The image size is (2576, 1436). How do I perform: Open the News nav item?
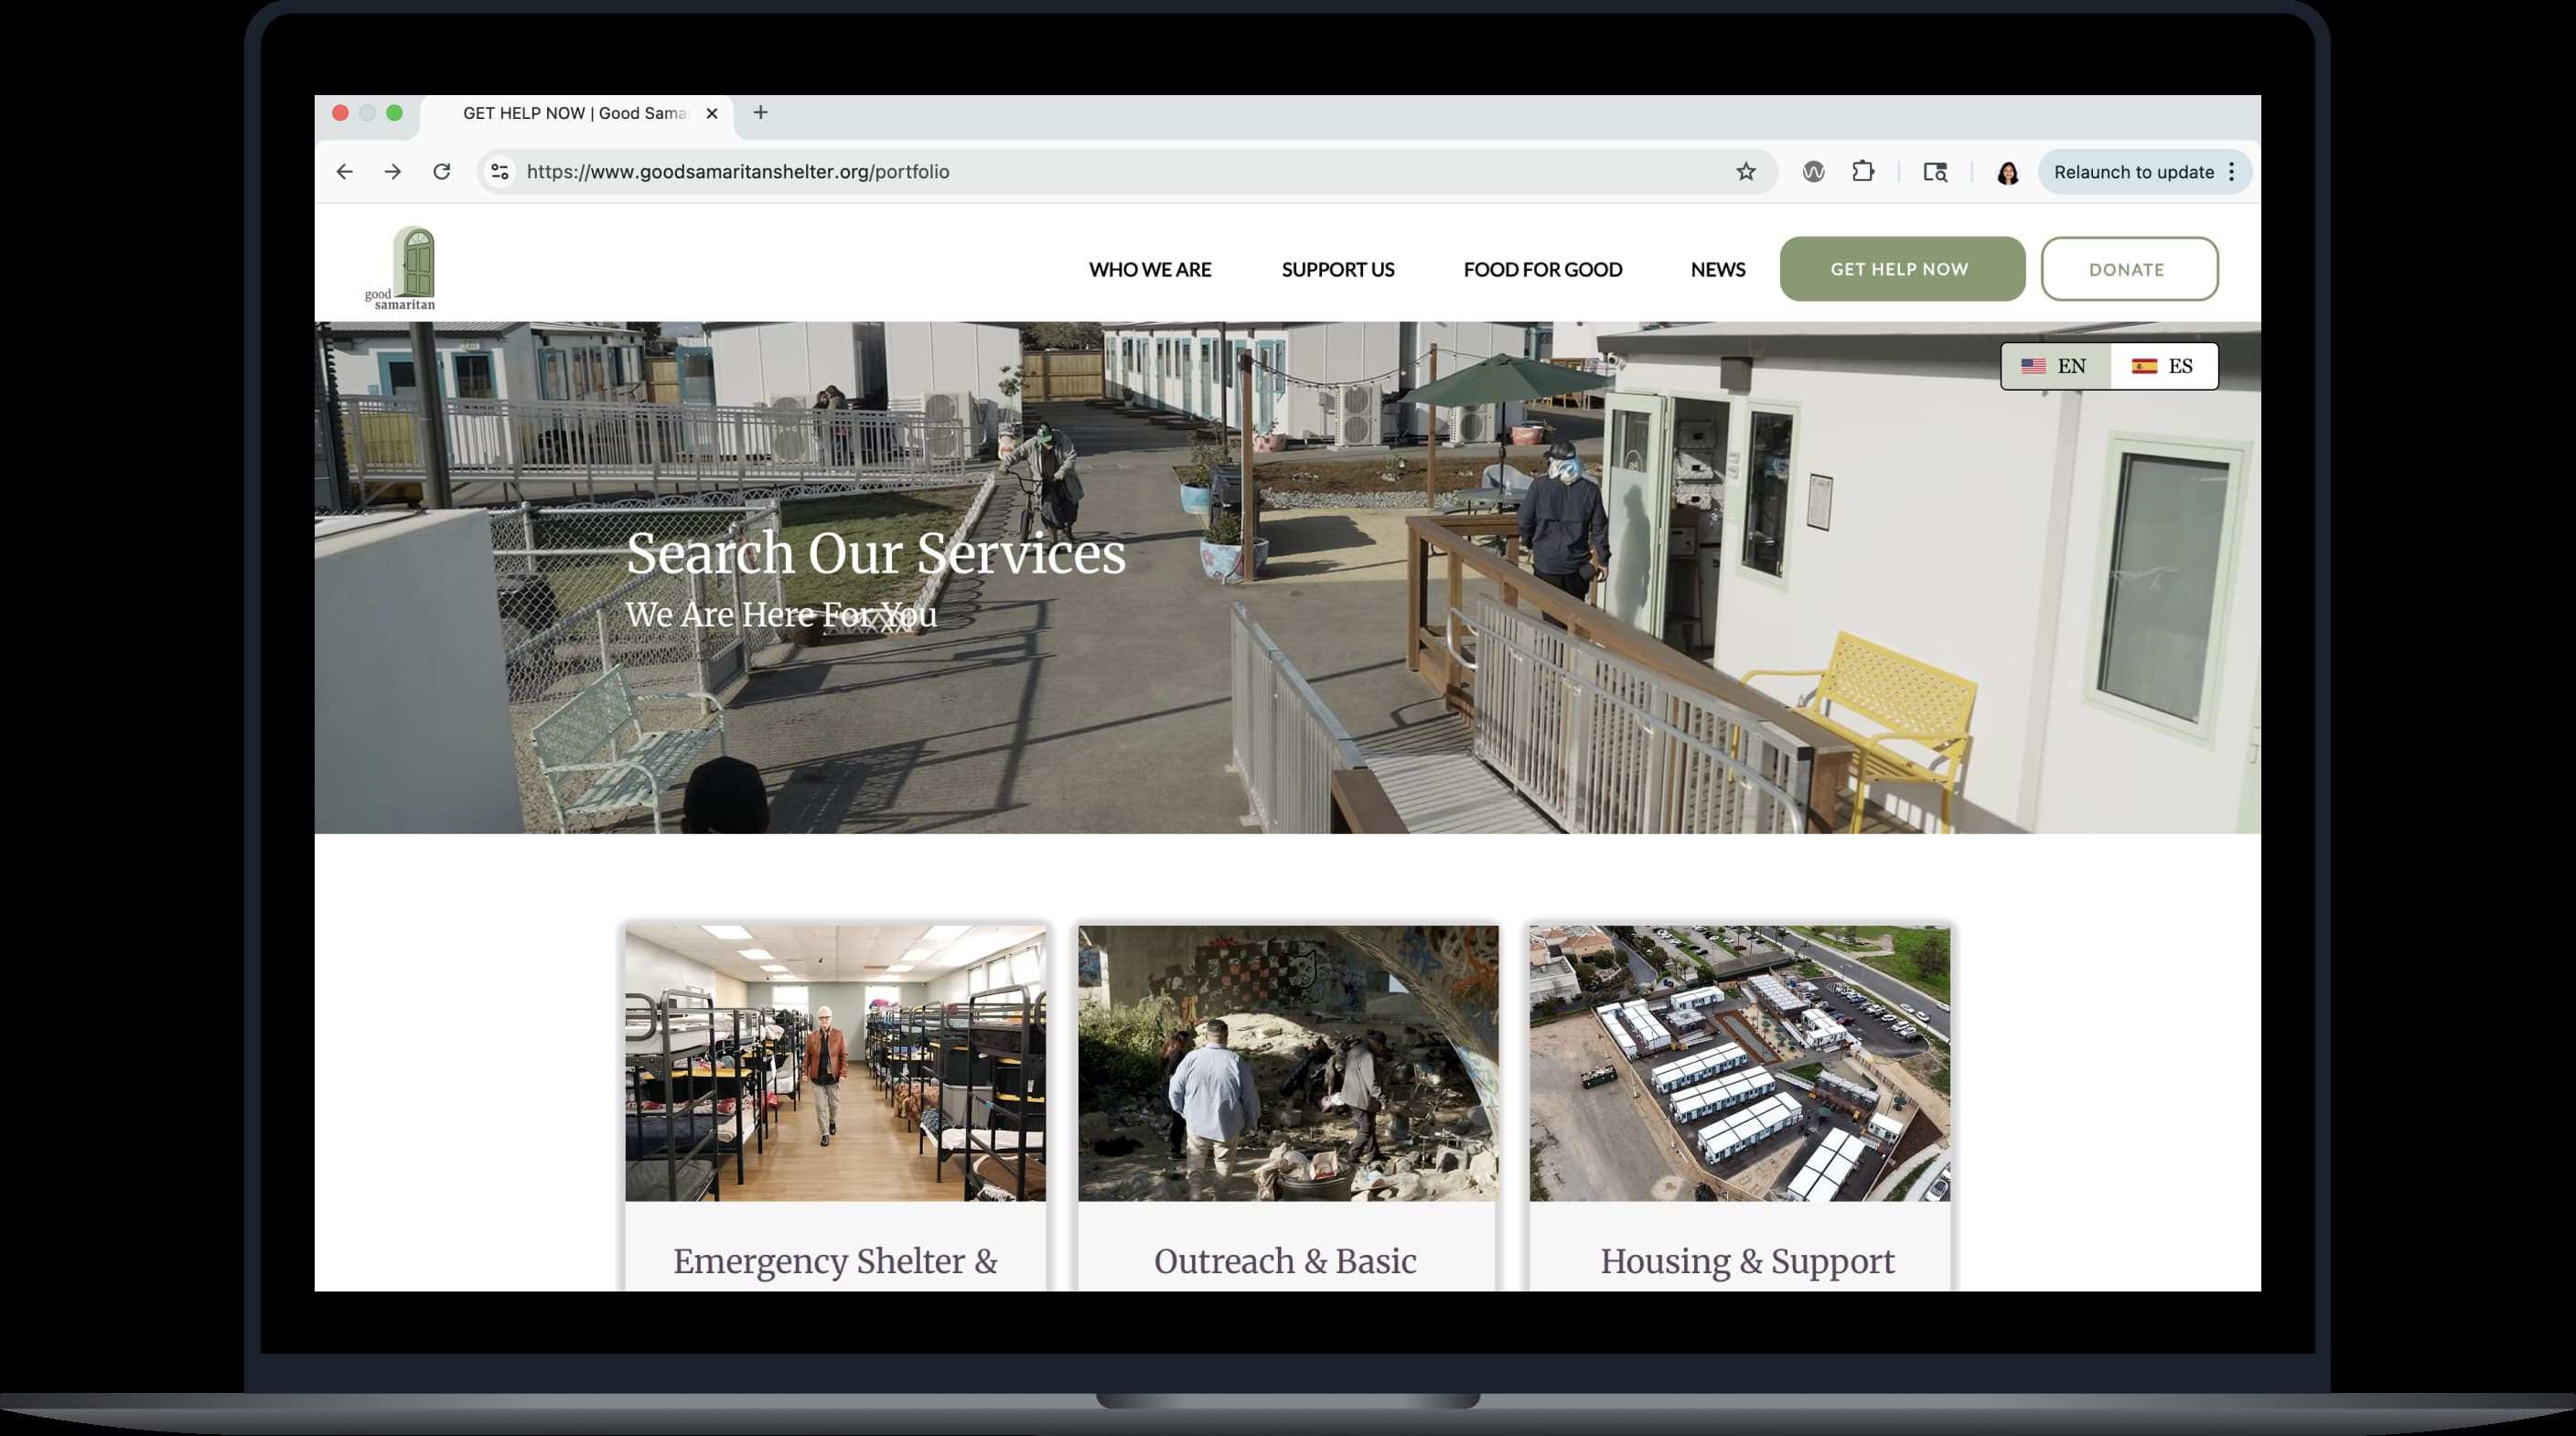pyautogui.click(x=1717, y=269)
